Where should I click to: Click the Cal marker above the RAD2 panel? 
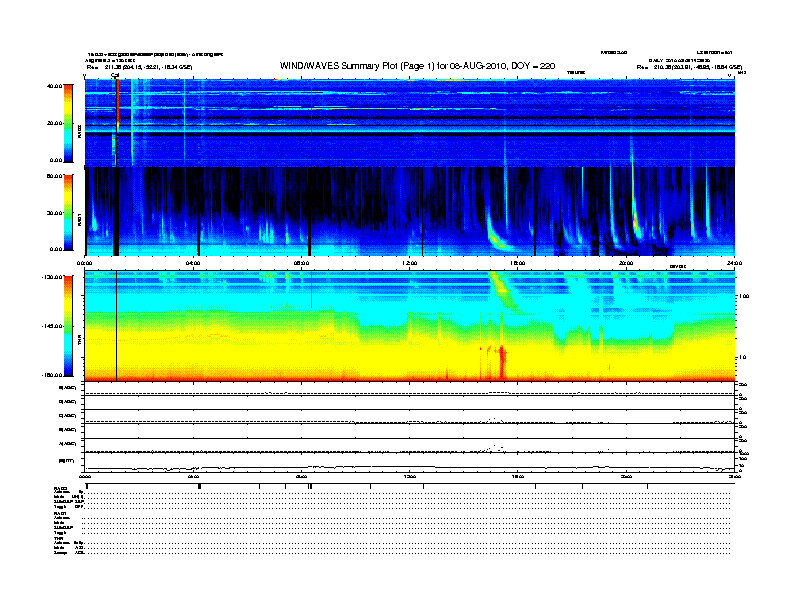115,76
